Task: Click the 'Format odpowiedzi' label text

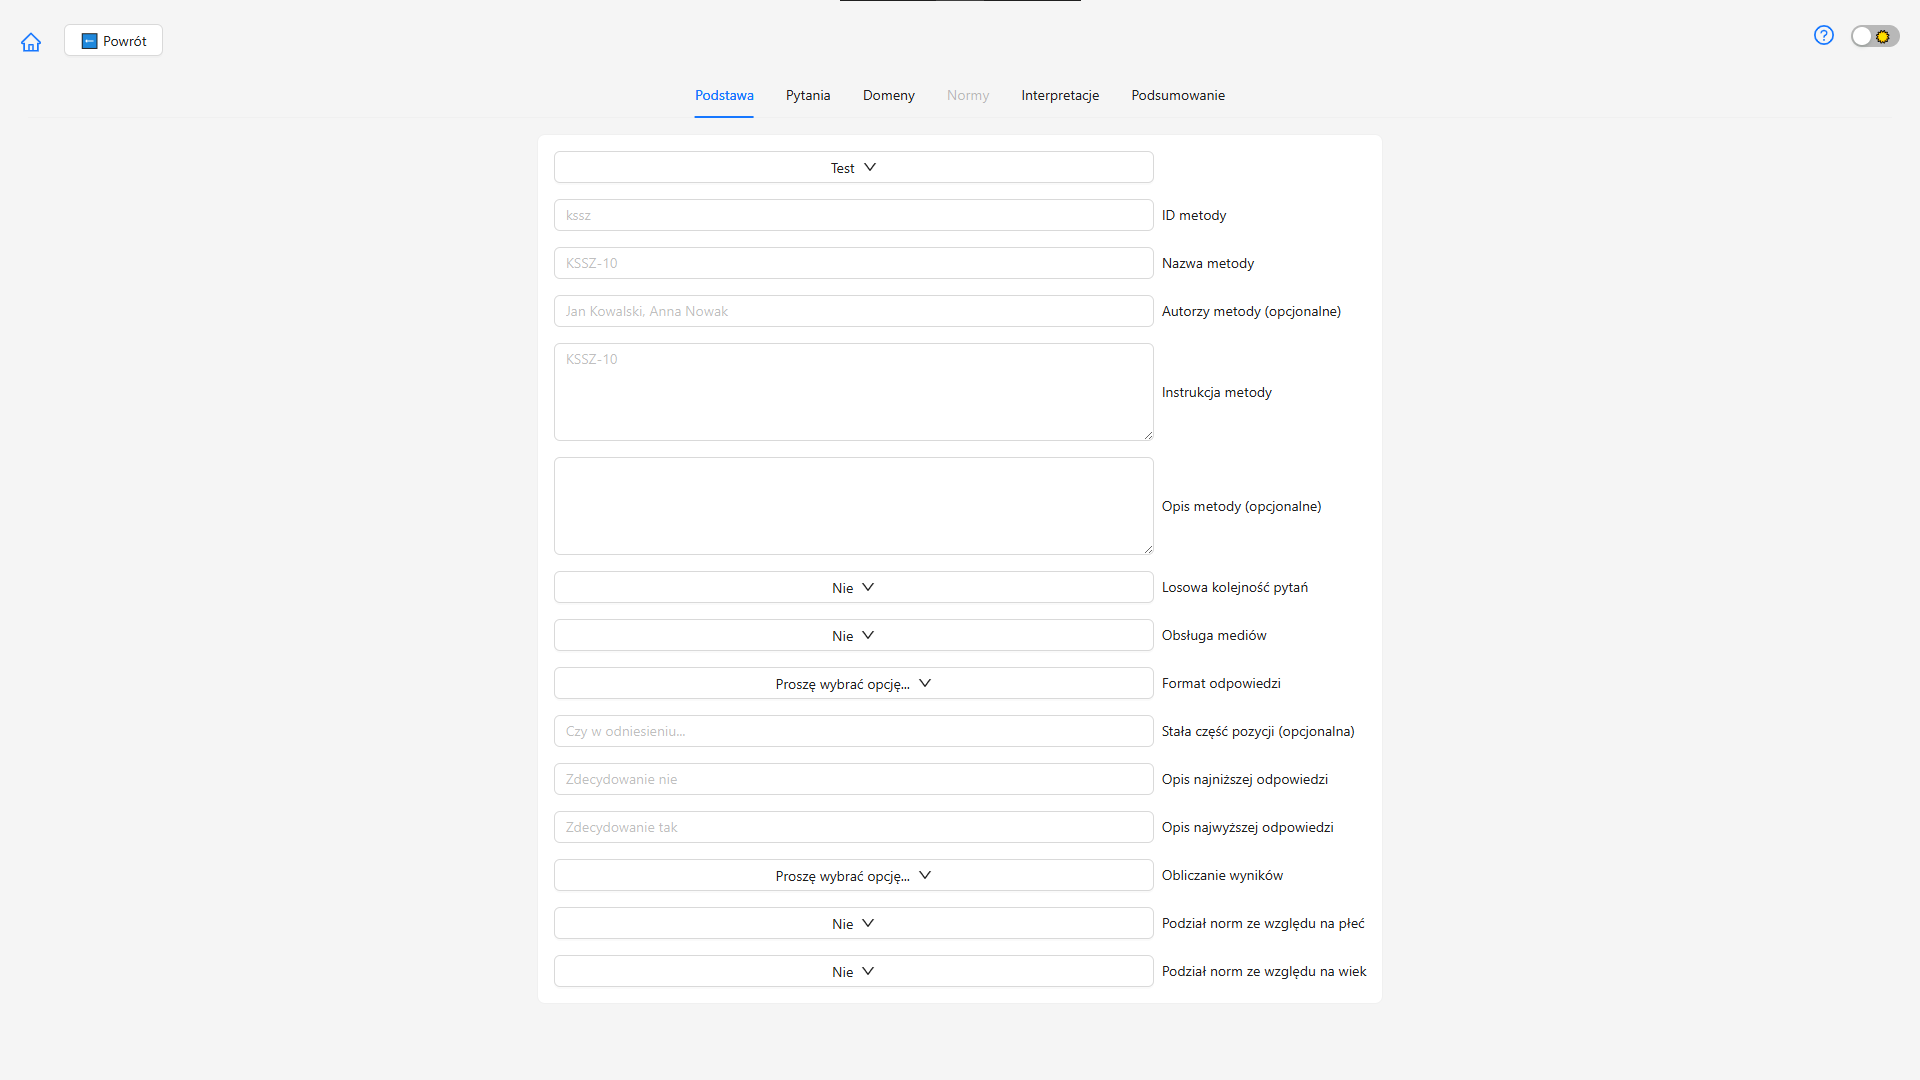Action: (1221, 683)
